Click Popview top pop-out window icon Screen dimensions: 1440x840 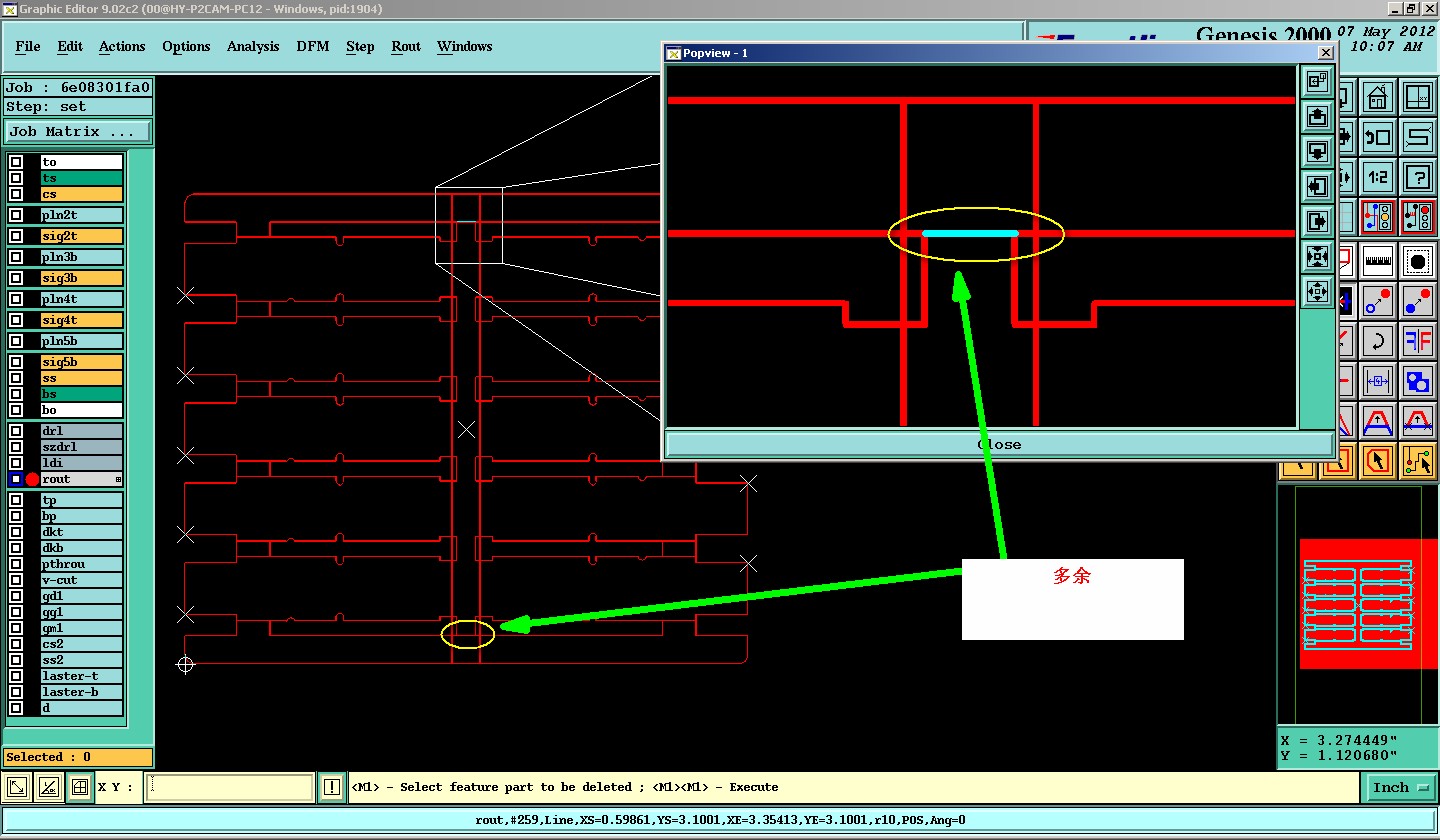pos(1317,82)
